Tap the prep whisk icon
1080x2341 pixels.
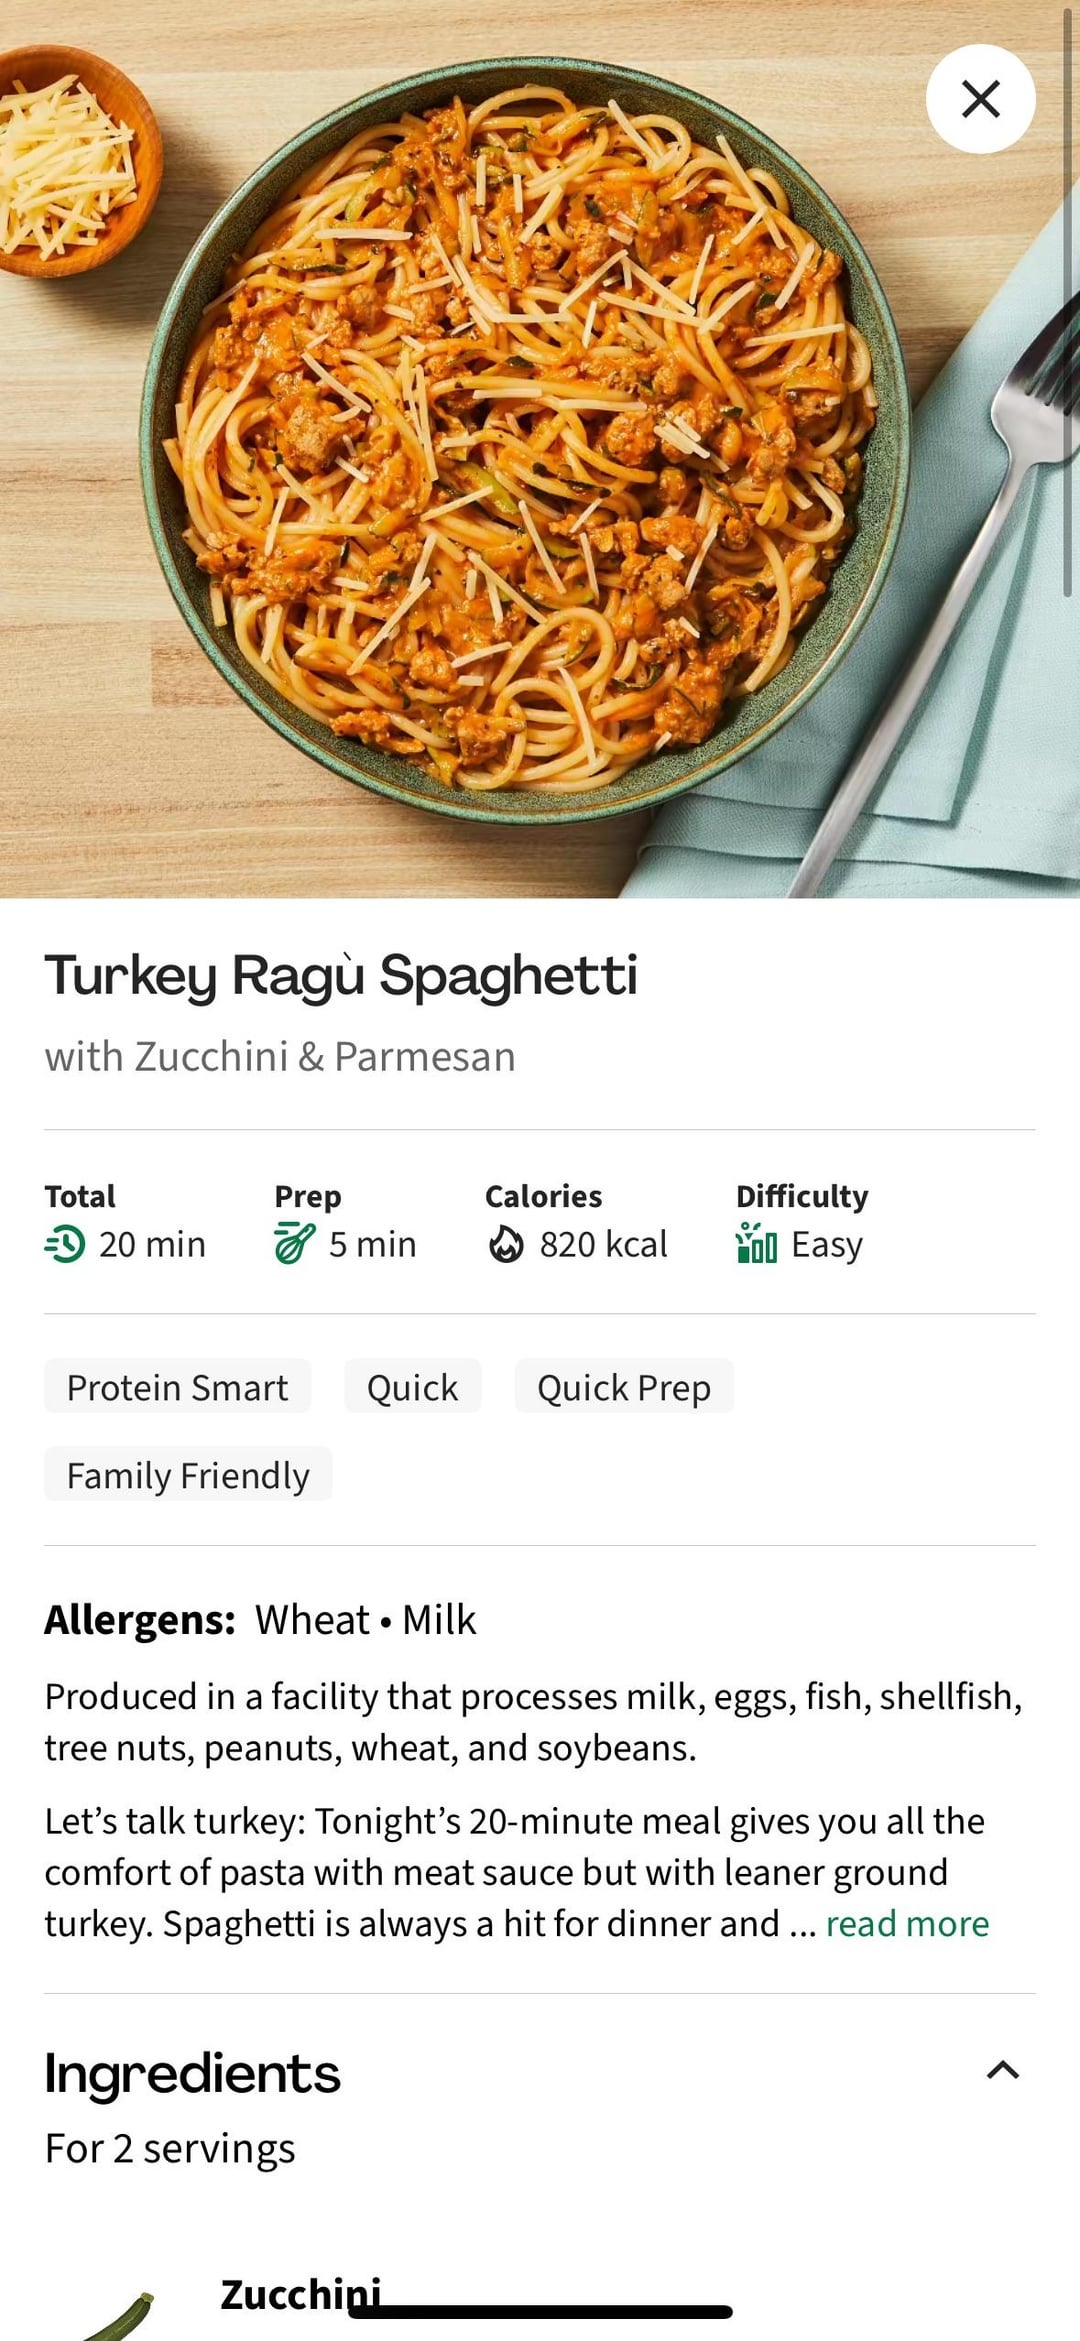[x=295, y=1244]
